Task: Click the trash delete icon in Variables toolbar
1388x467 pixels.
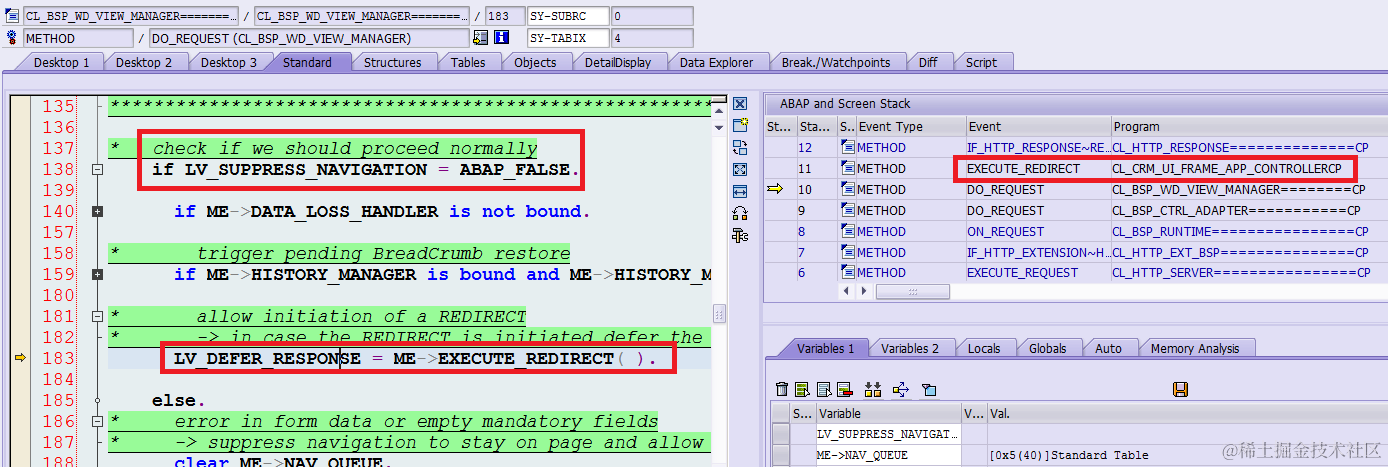Action: point(783,389)
